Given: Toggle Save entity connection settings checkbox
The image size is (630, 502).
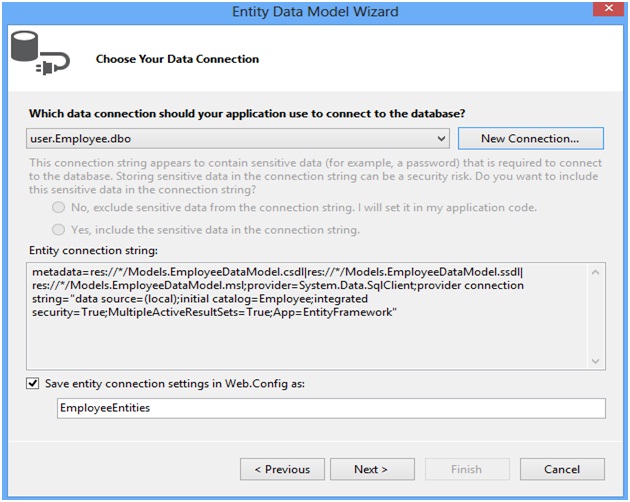Looking at the screenshot, I should coord(35,383).
